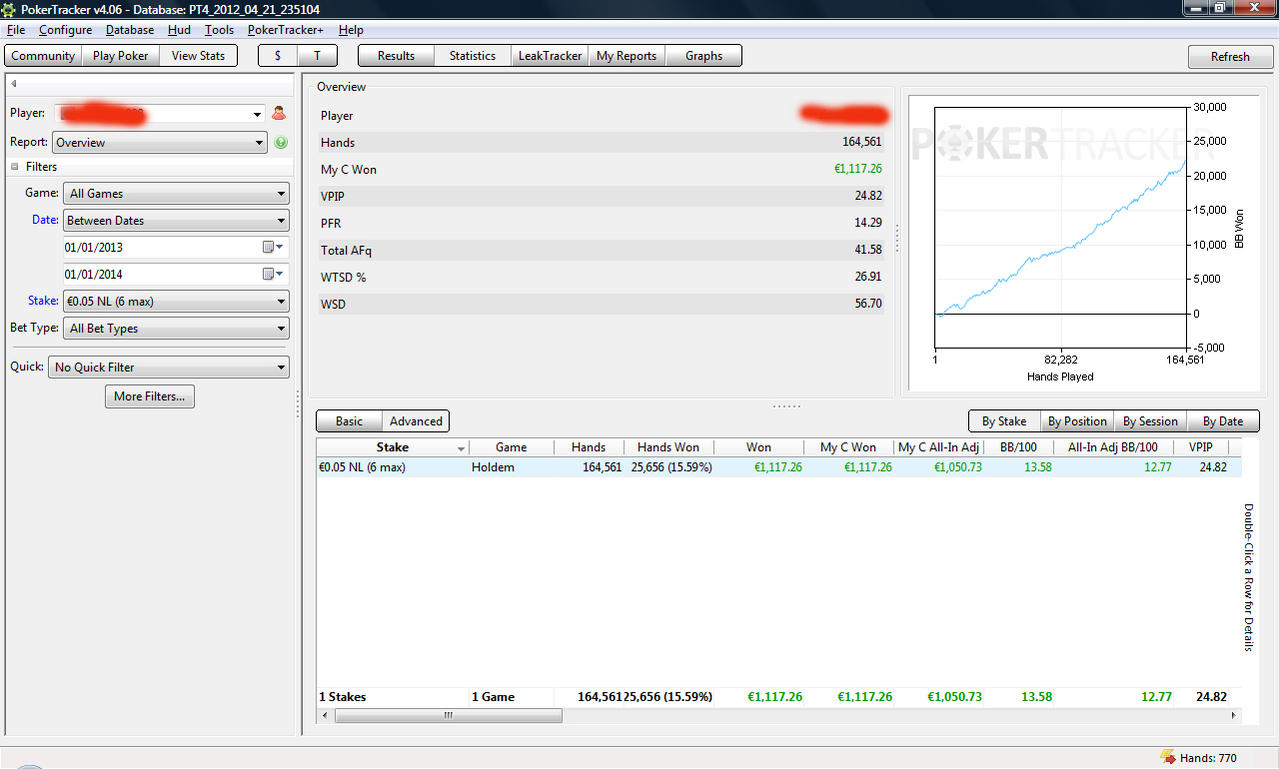Sort by the Hands Won column header
The height and width of the screenshot is (769, 1279).
pos(668,448)
